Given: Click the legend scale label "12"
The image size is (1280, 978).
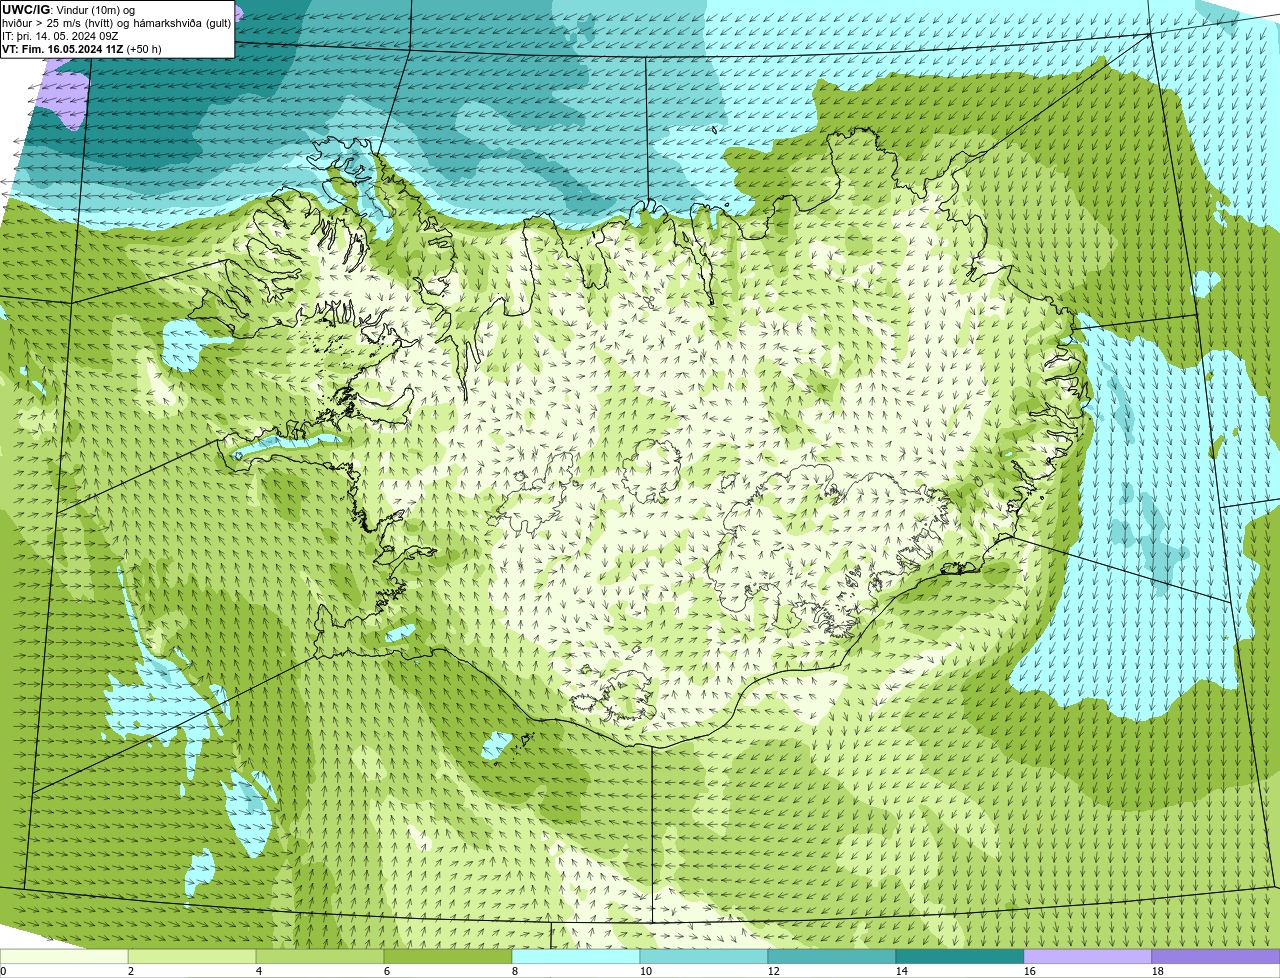Looking at the screenshot, I should 774,971.
